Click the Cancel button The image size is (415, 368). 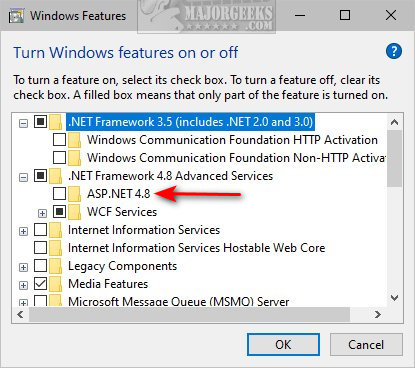click(x=366, y=344)
